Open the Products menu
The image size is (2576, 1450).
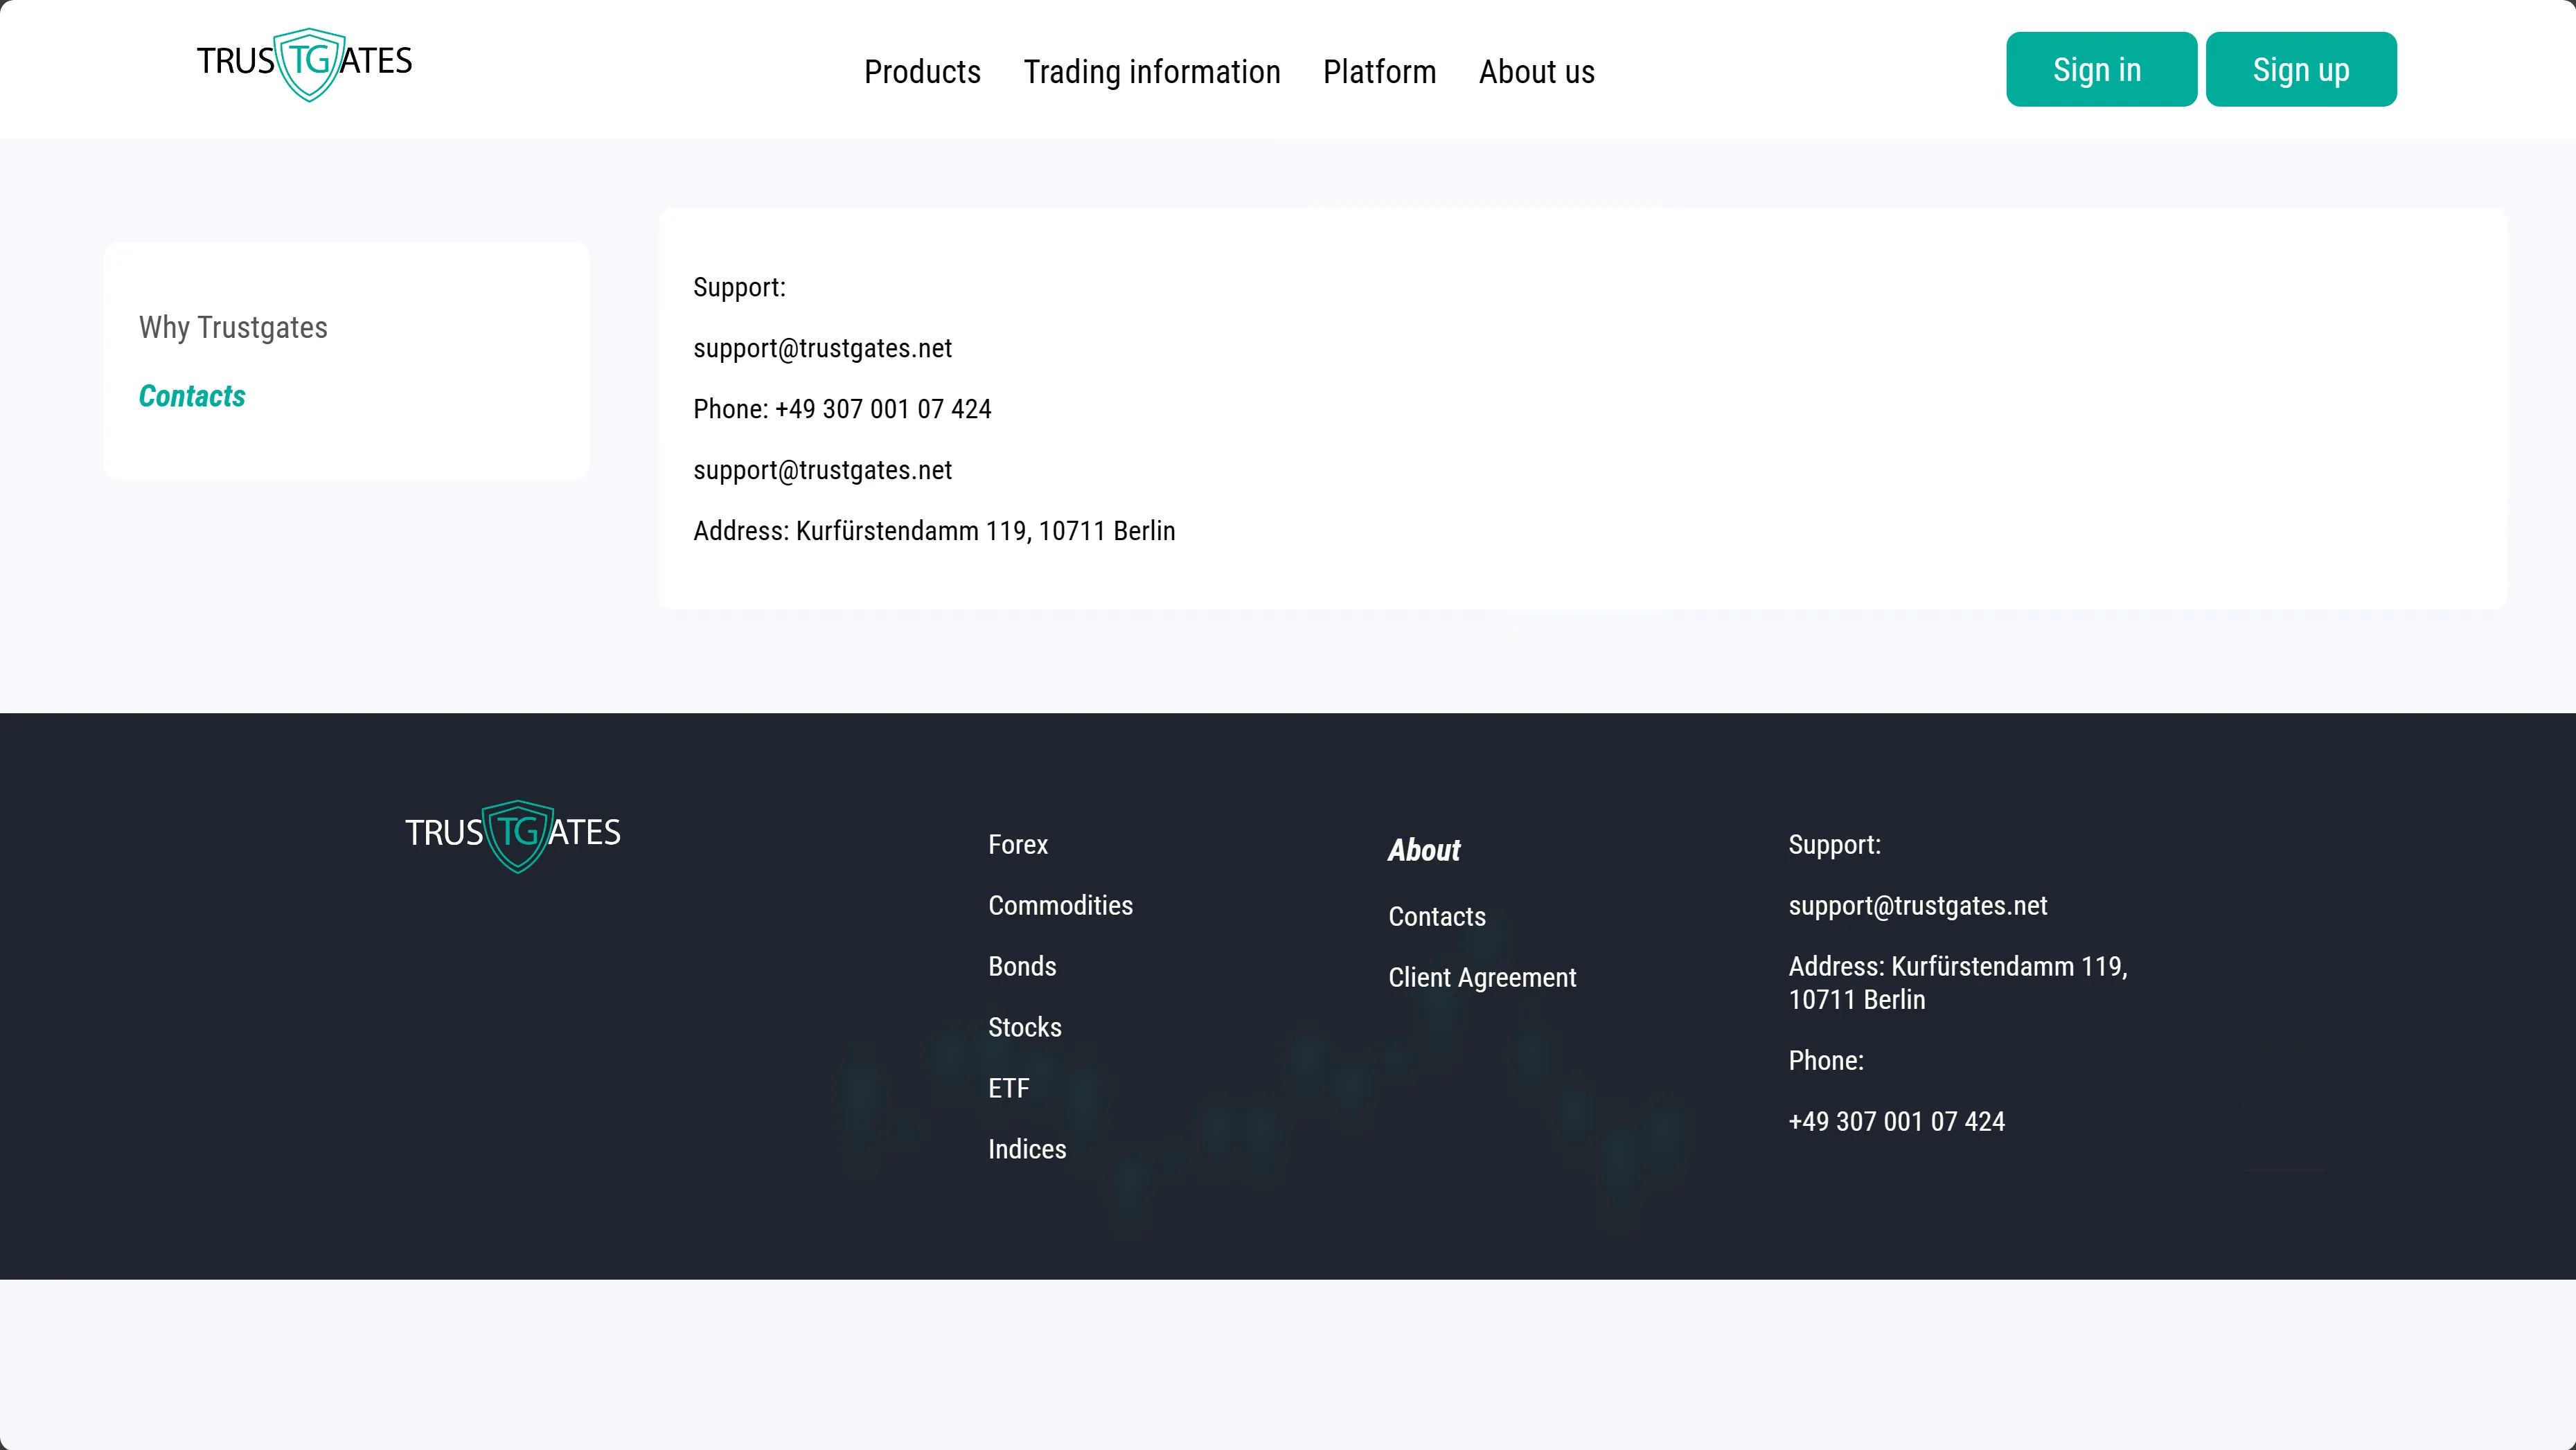click(922, 72)
